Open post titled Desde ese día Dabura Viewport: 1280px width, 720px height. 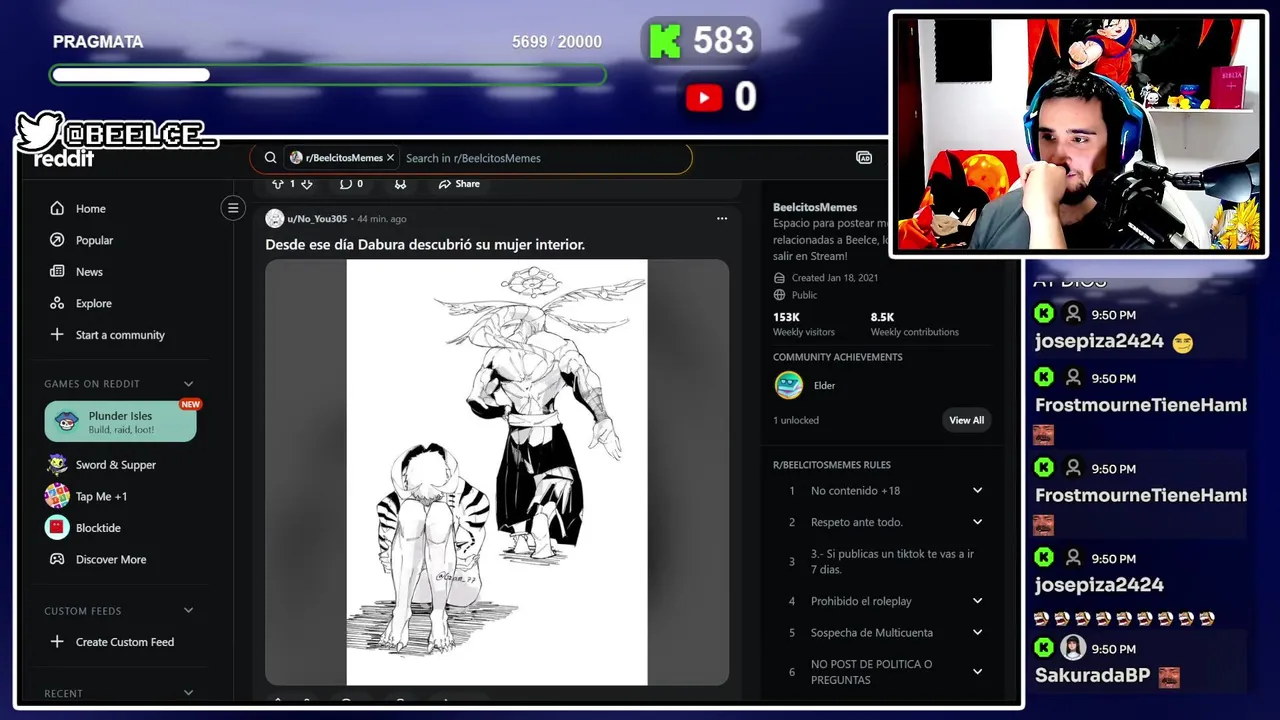pos(425,244)
